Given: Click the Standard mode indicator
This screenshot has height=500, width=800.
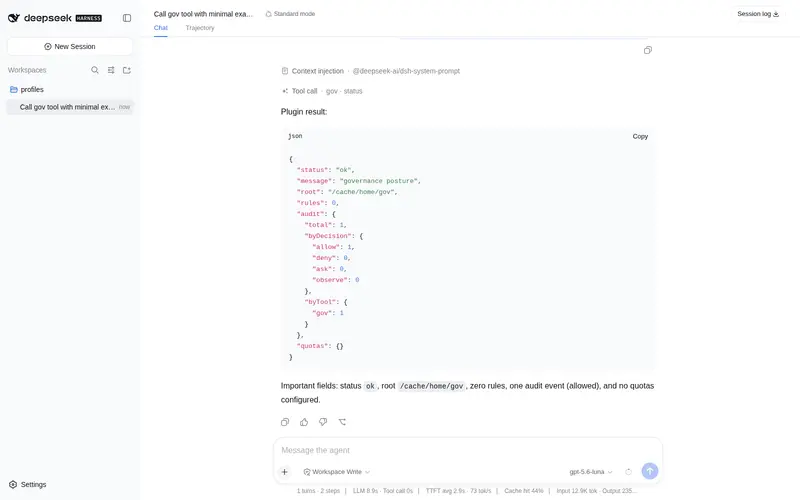Looking at the screenshot, I should [x=290, y=14].
